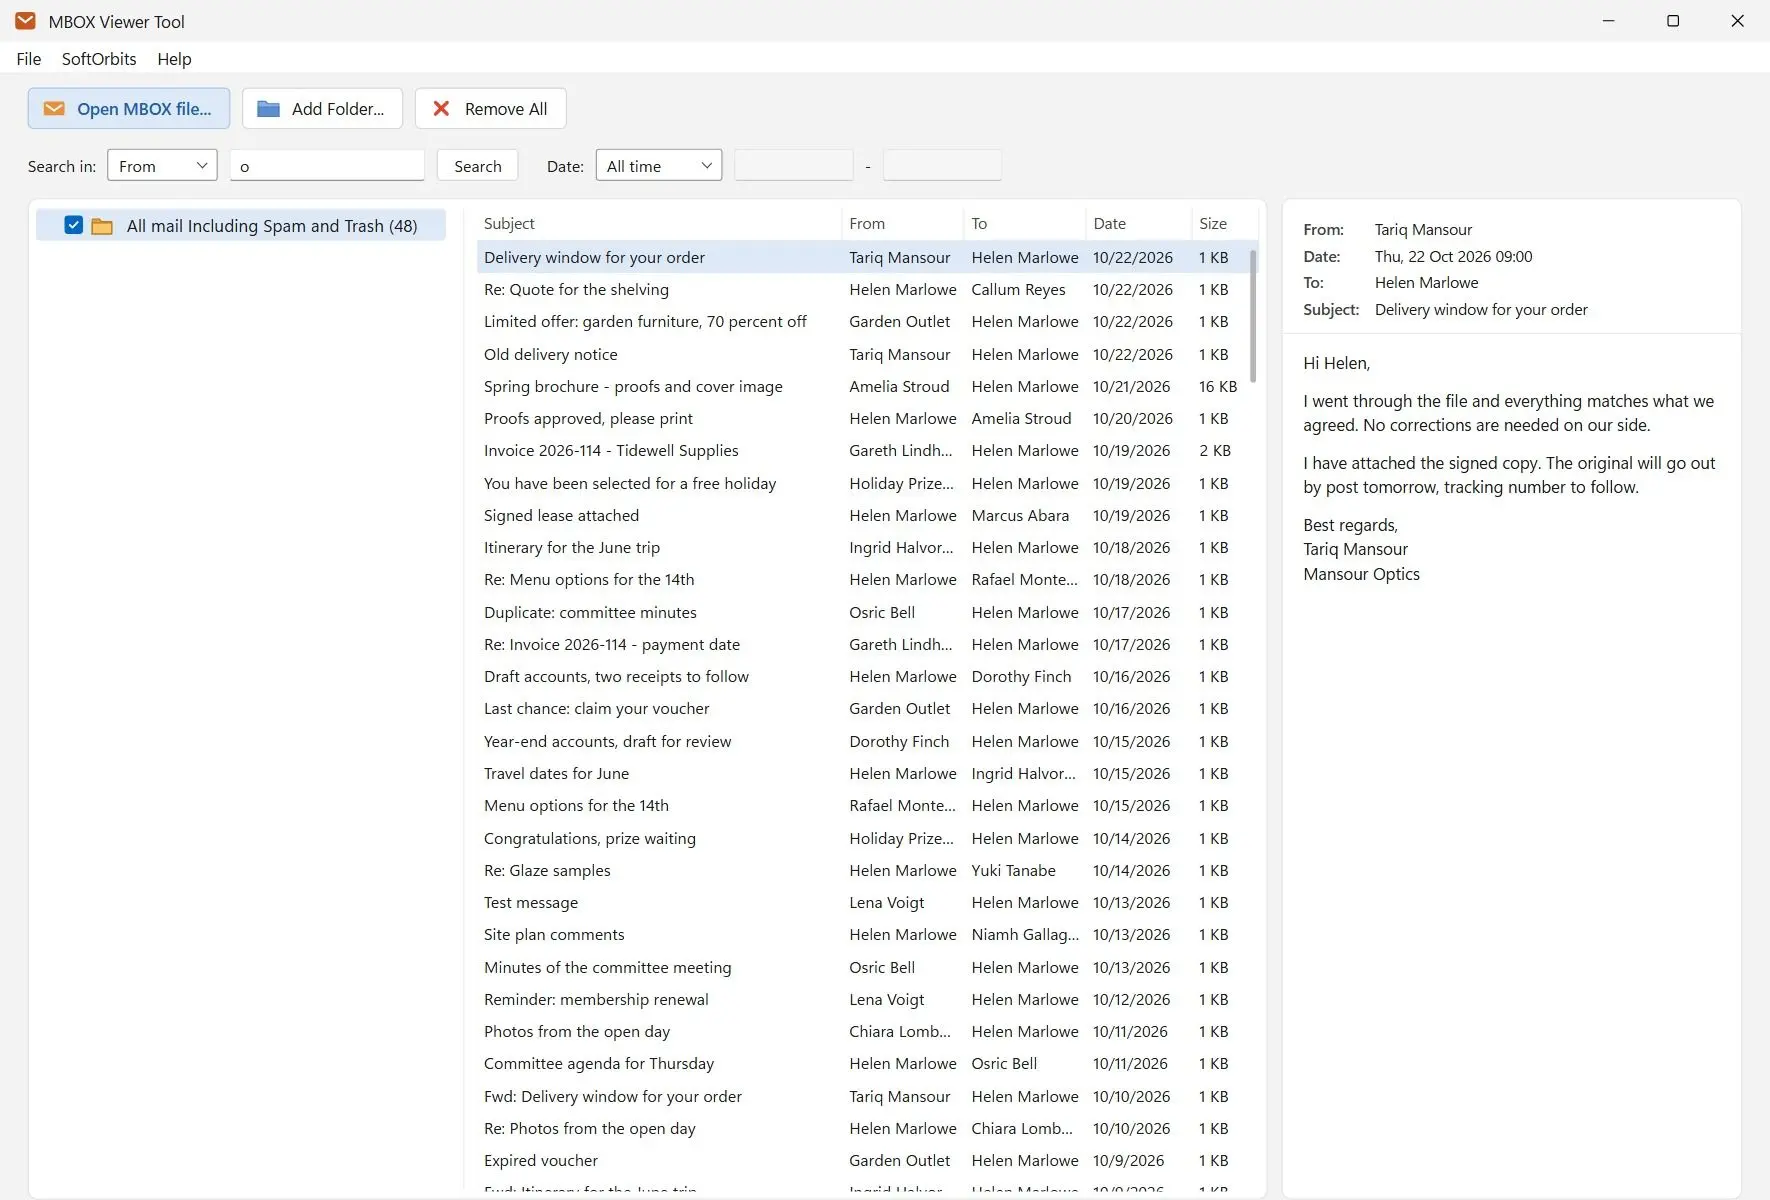
Task: Click the email list vertical scrollbar
Action: tap(1253, 316)
